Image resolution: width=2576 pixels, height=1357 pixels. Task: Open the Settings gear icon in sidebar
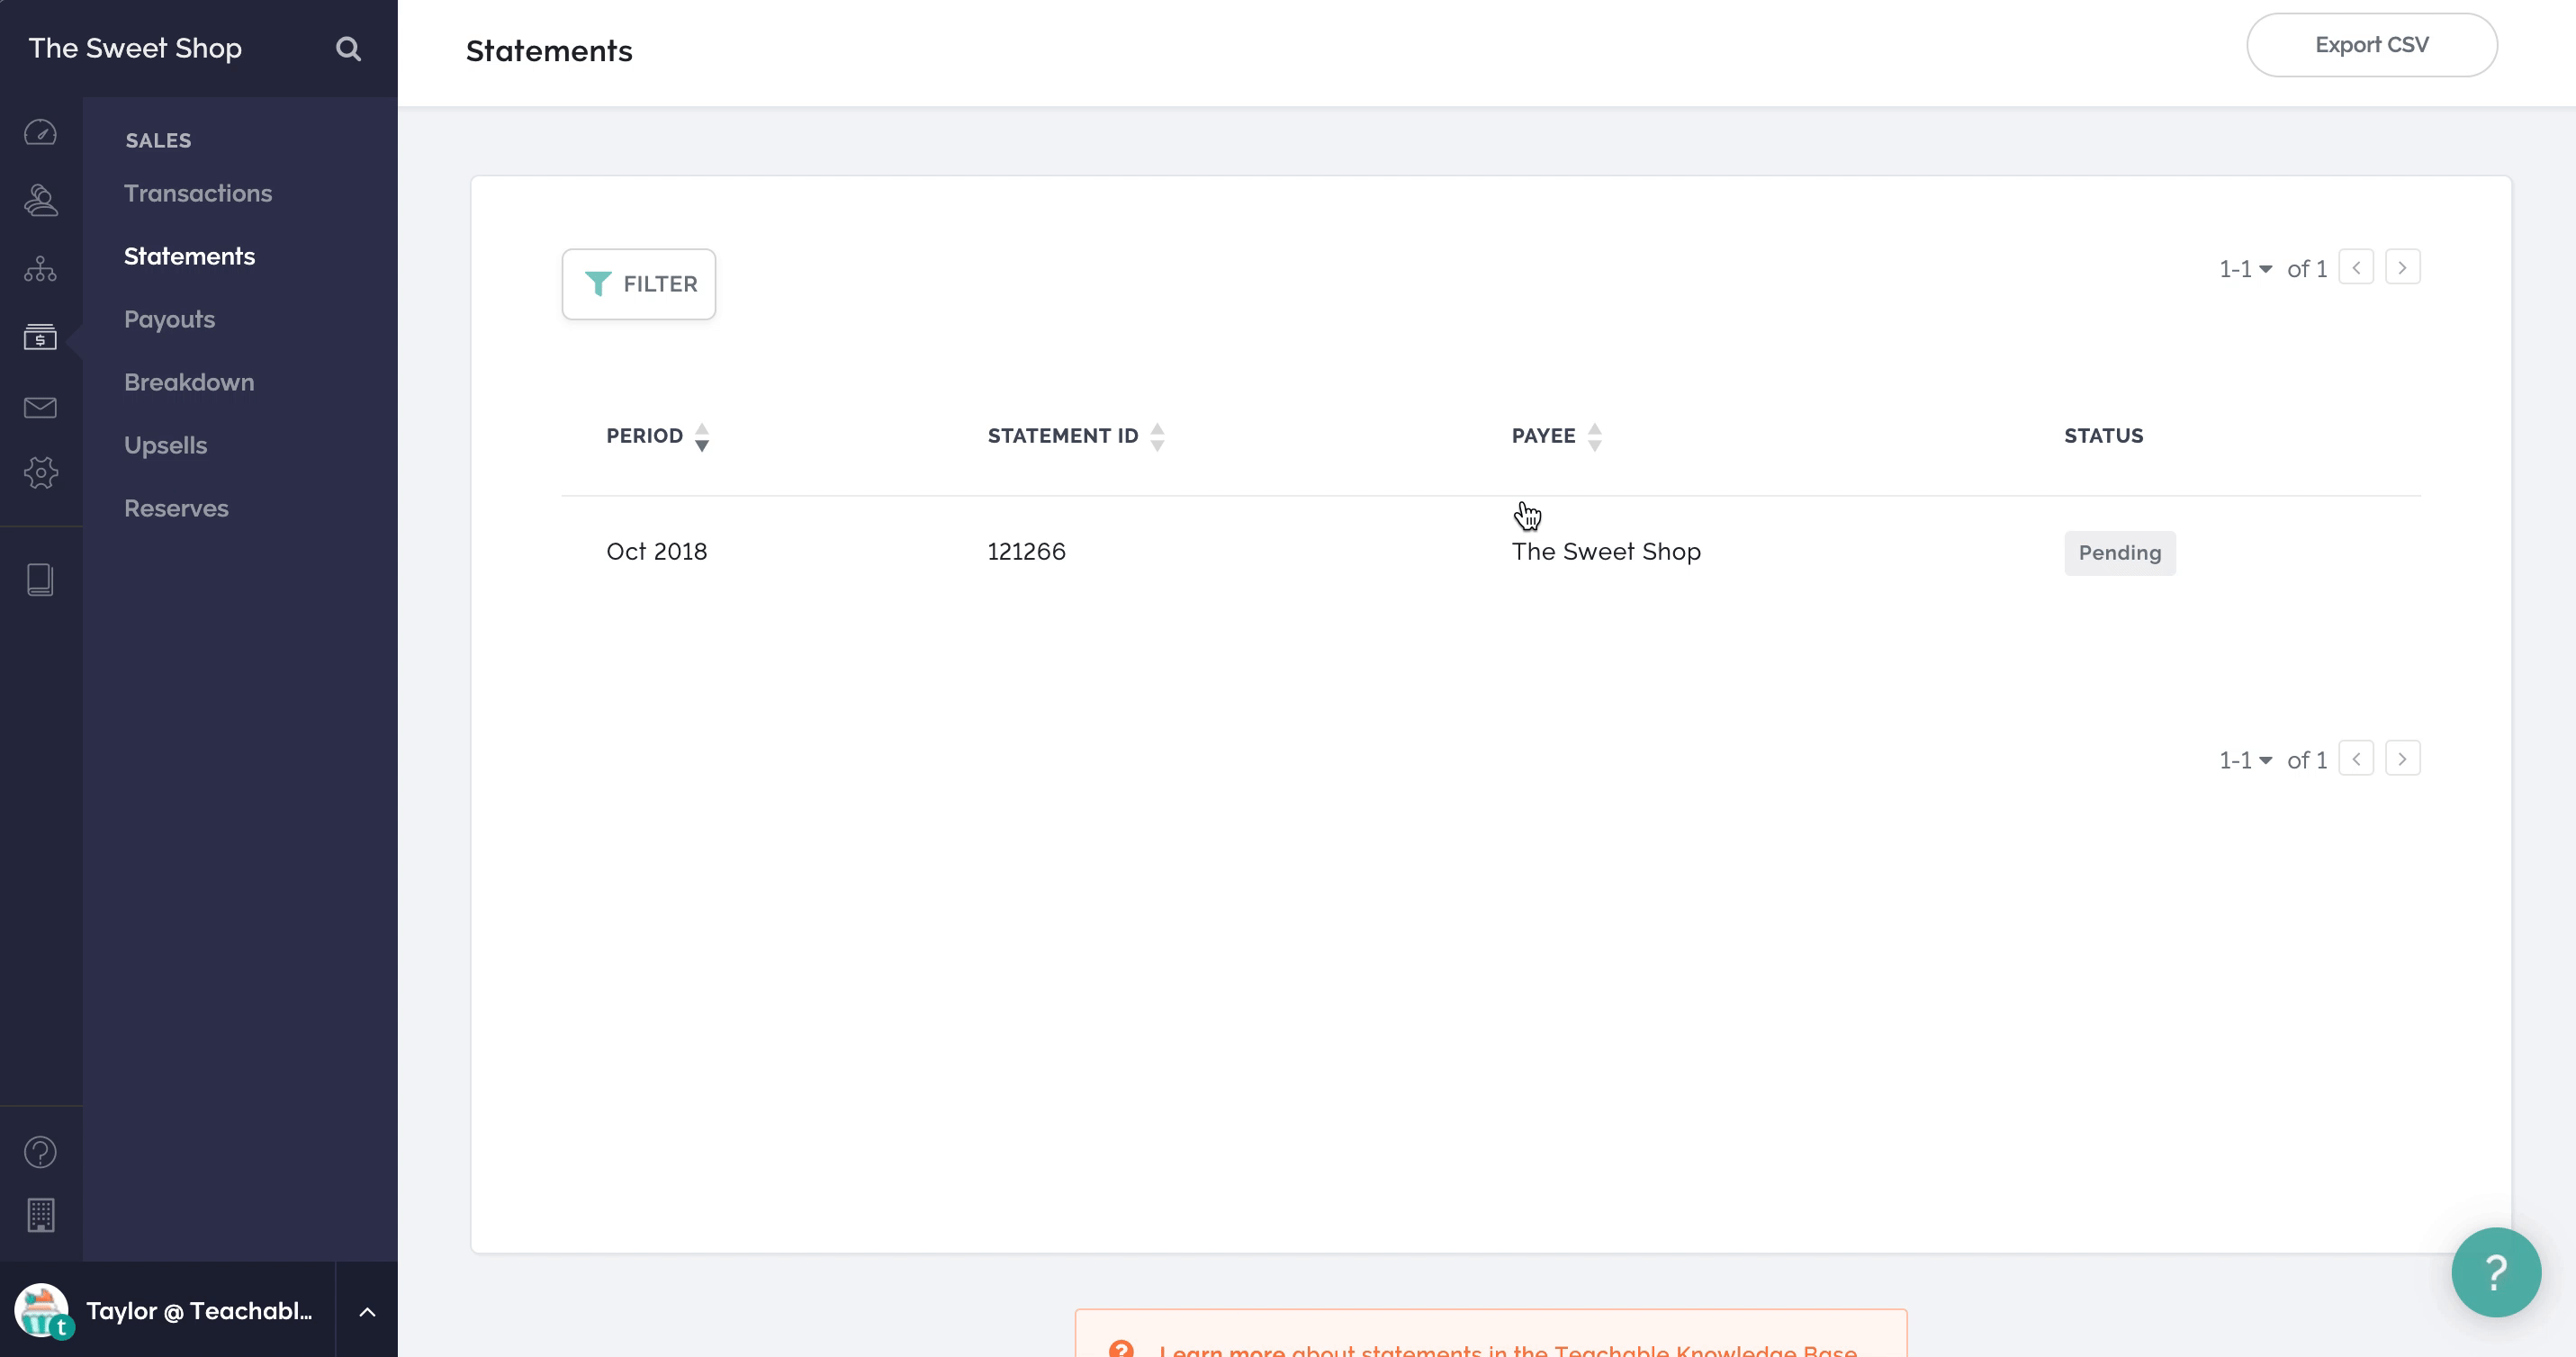pyautogui.click(x=40, y=473)
